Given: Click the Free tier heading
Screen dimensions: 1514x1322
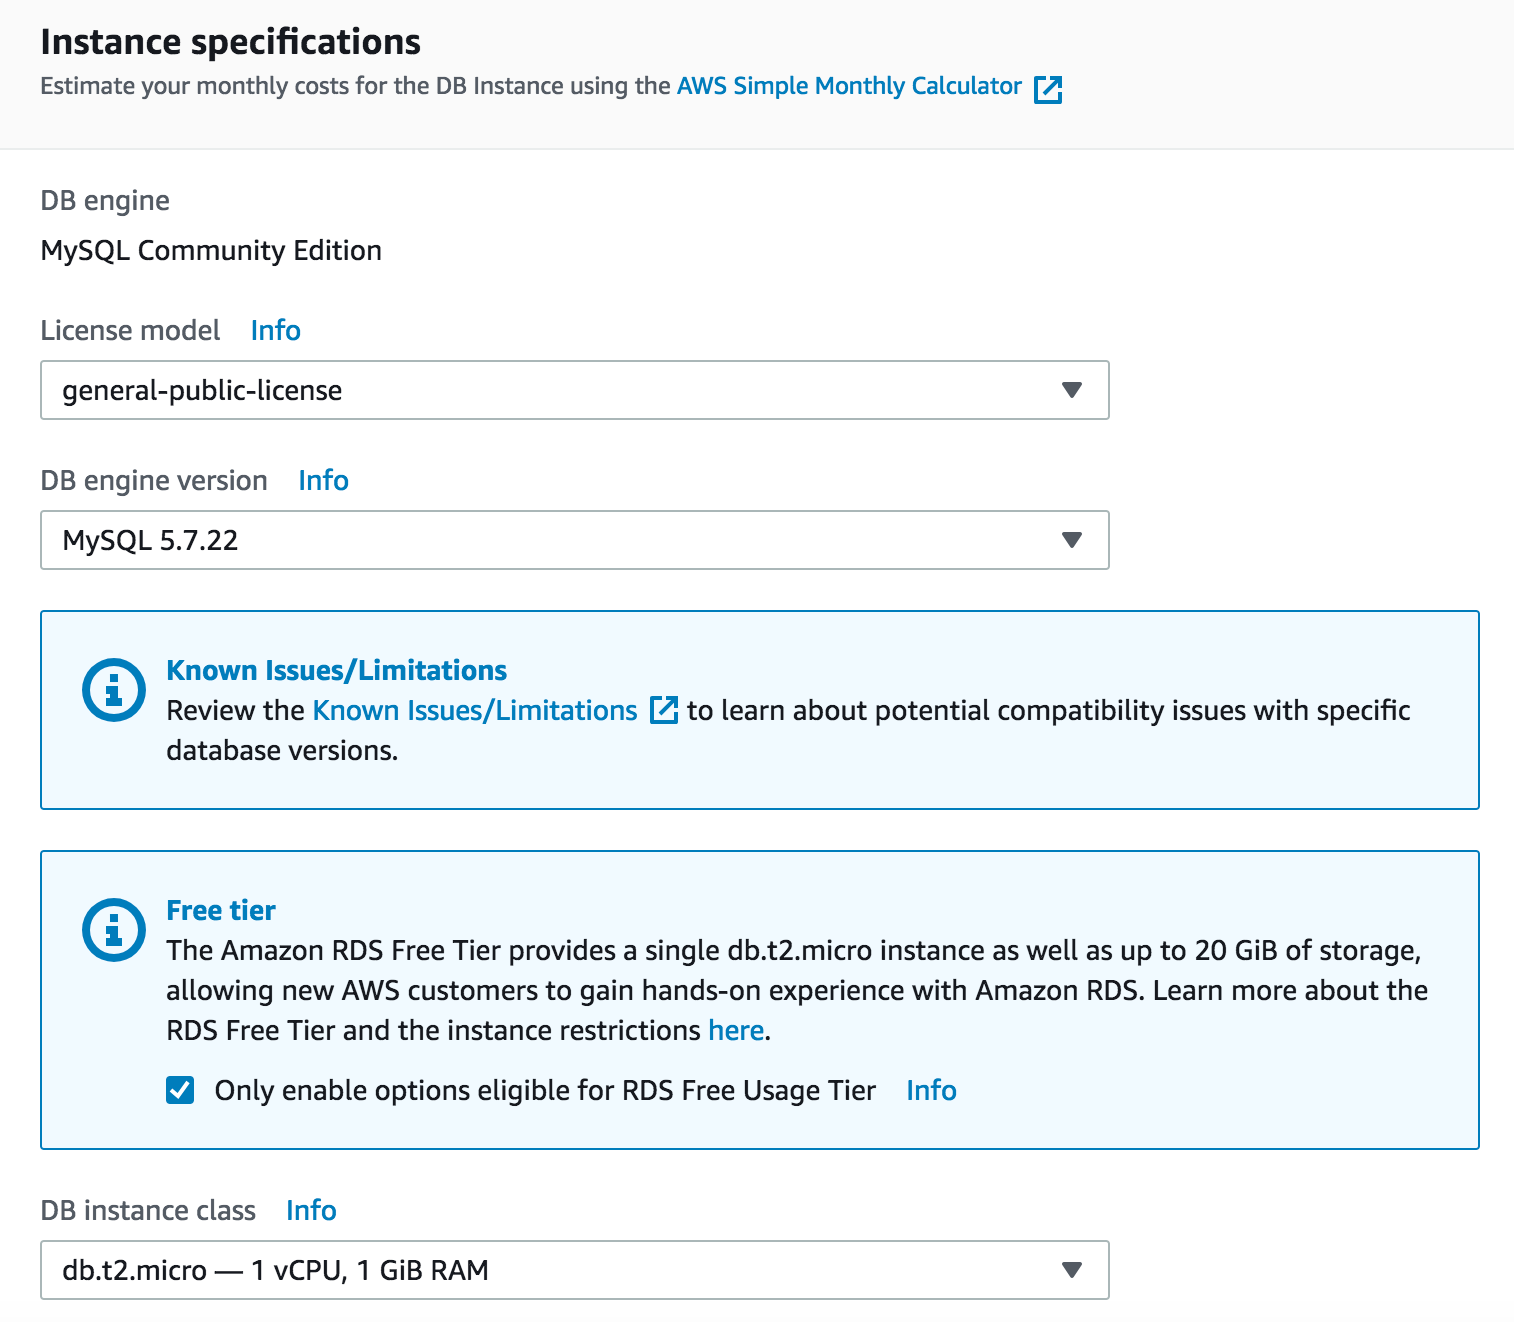Looking at the screenshot, I should (221, 910).
